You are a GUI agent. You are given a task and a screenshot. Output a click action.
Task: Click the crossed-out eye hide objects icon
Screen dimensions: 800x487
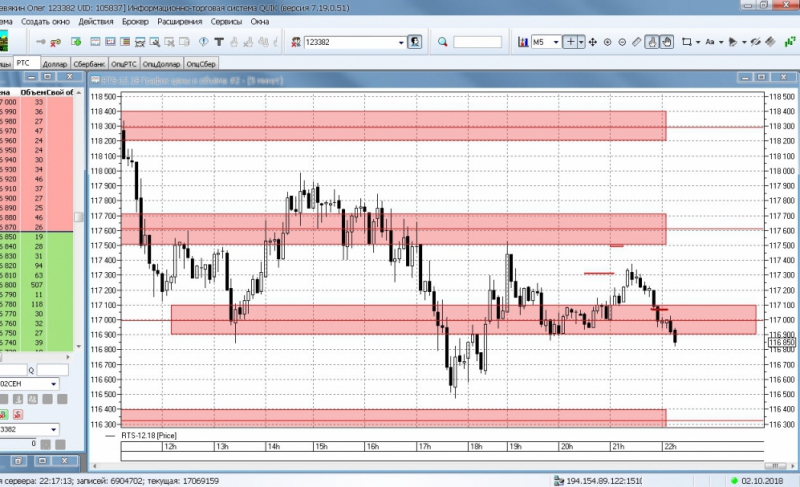pyautogui.click(x=756, y=42)
